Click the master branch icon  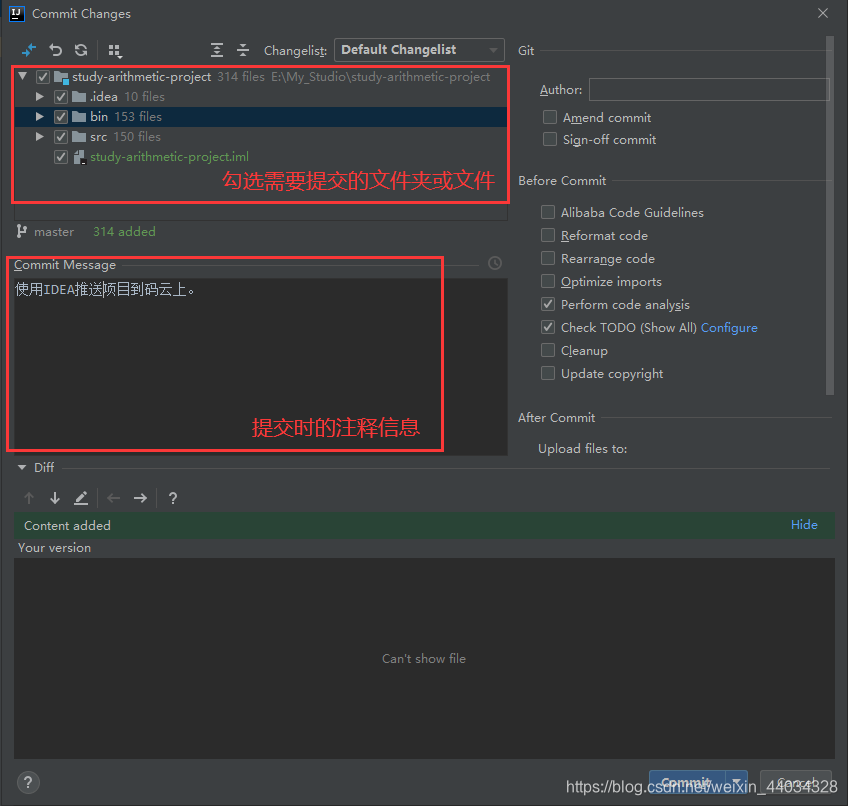(x=22, y=232)
